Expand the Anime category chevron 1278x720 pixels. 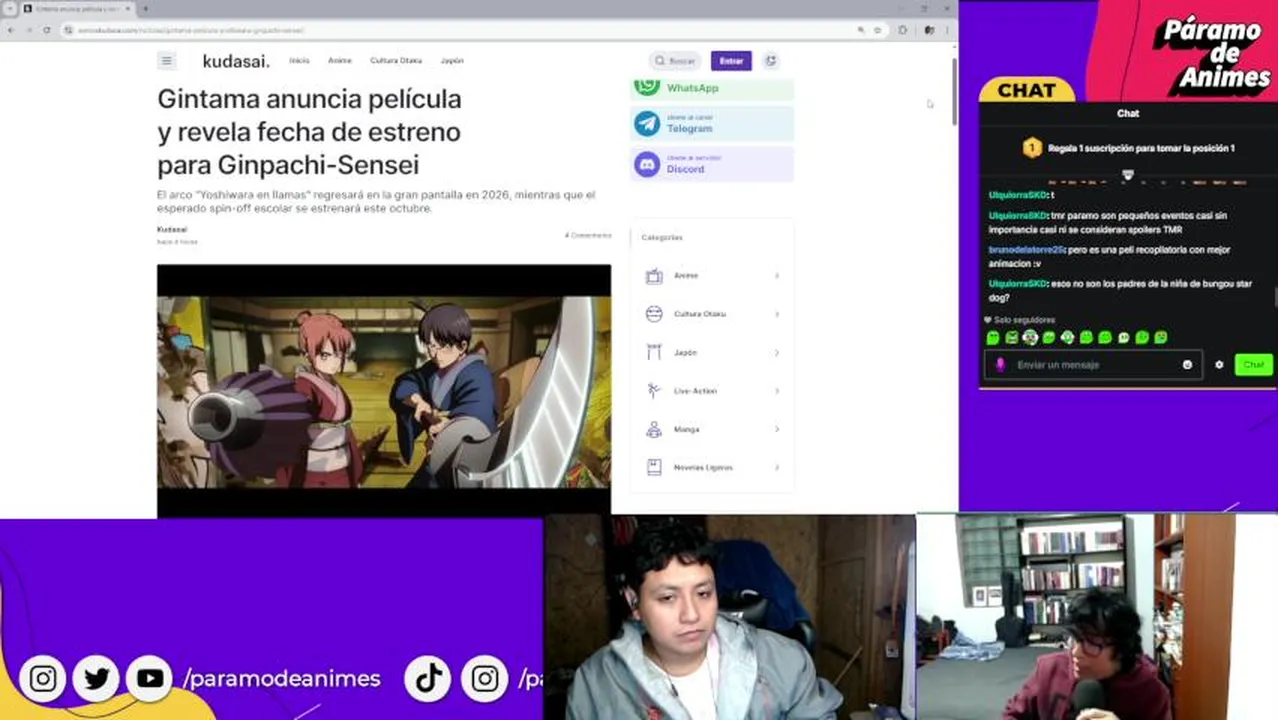tap(777, 276)
